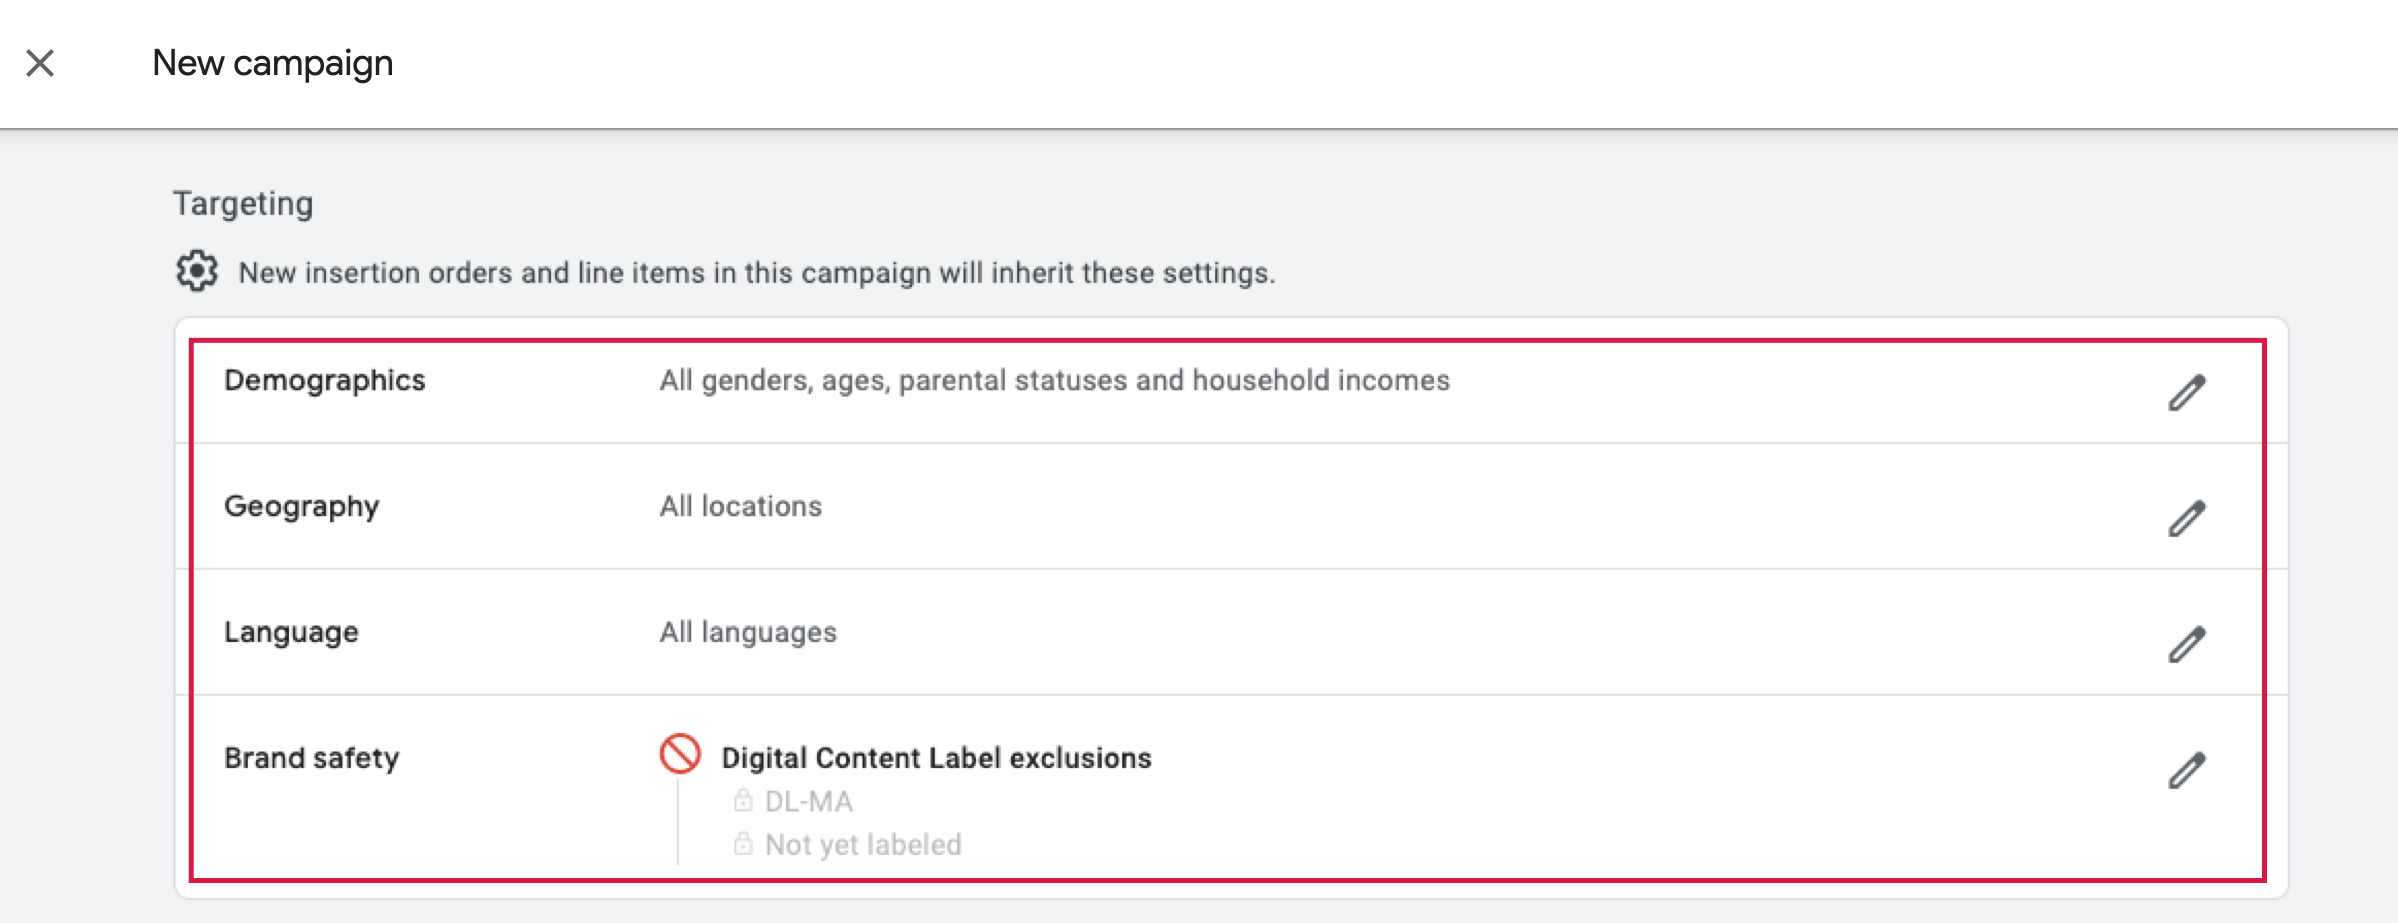Click 'Digital Content Label exclusions' heading
This screenshot has height=923, width=2398.
936,758
